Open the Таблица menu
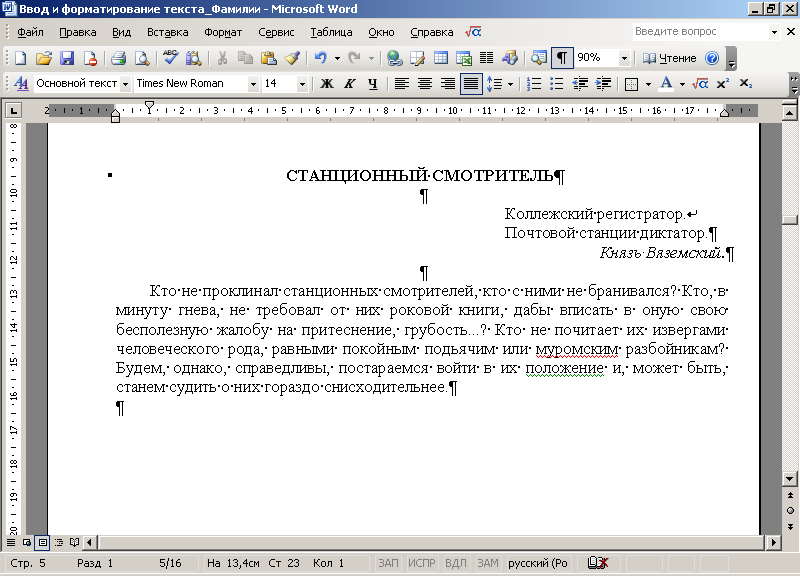 pos(331,32)
